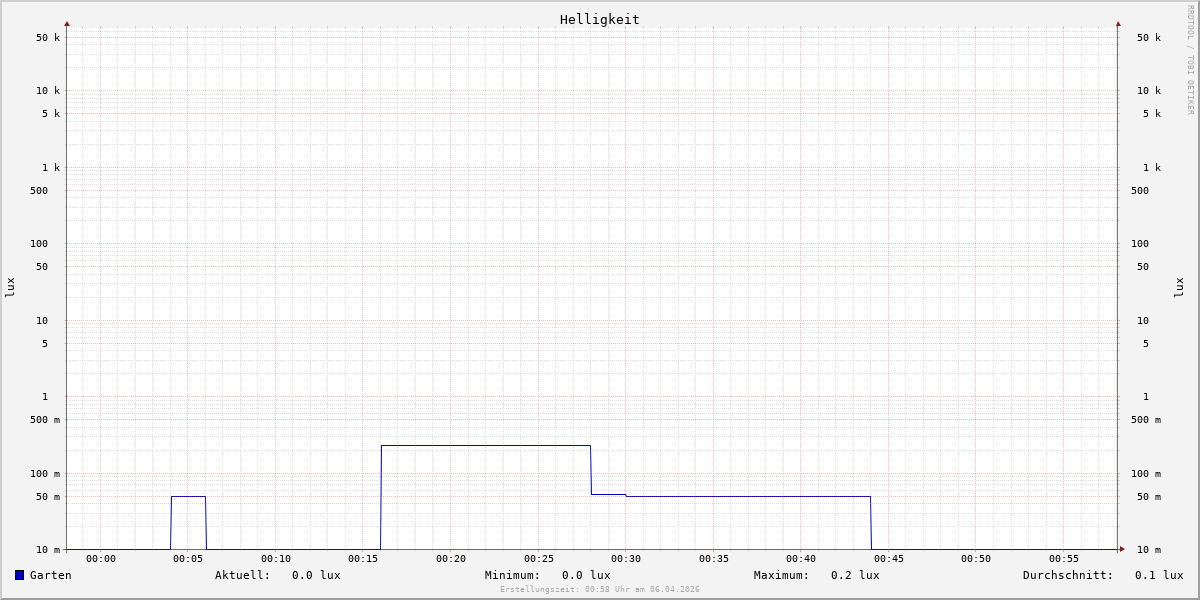1200x600 pixels.
Task: Click the "00:00" time axis label
Action: (x=101, y=559)
